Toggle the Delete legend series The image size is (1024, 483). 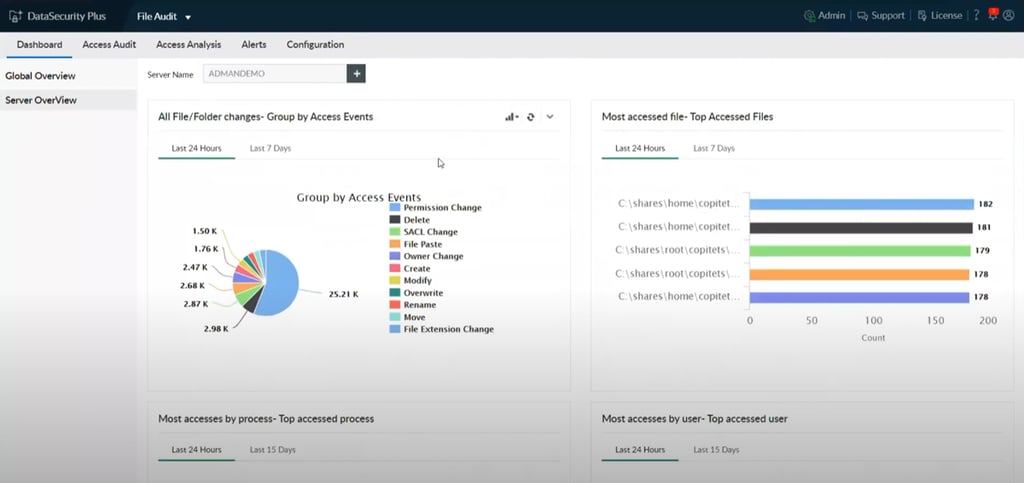click(x=416, y=220)
